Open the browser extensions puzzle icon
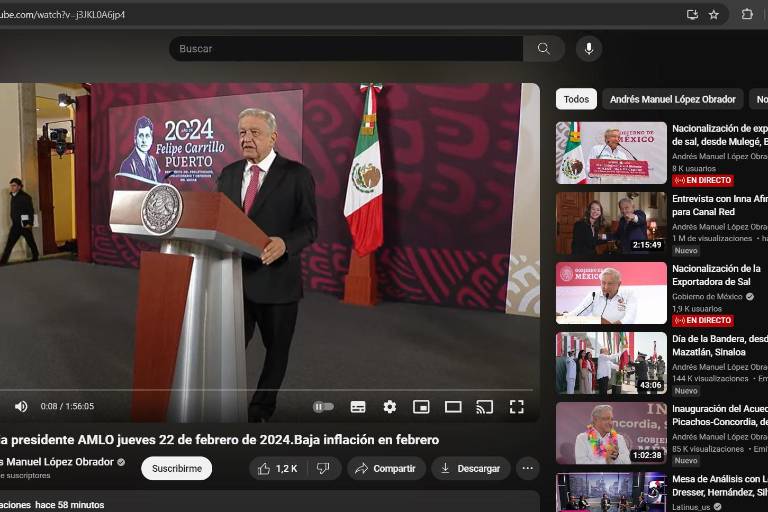Image resolution: width=768 pixels, height=512 pixels. point(747,14)
